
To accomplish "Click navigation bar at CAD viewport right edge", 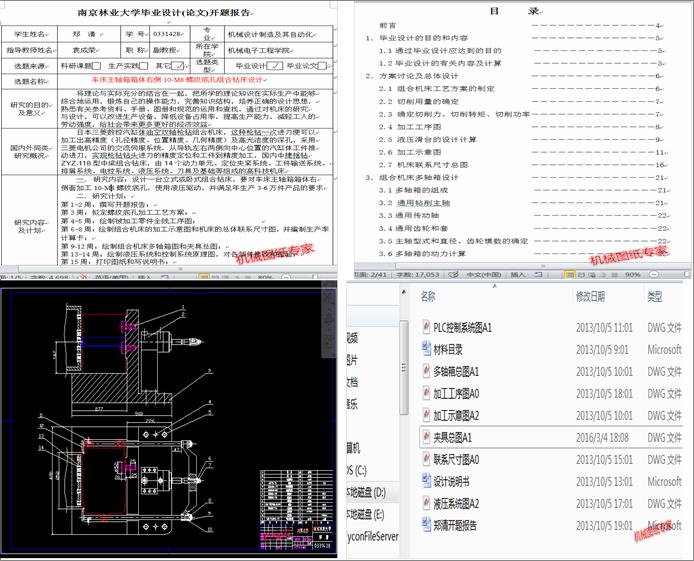I will 328,319.
